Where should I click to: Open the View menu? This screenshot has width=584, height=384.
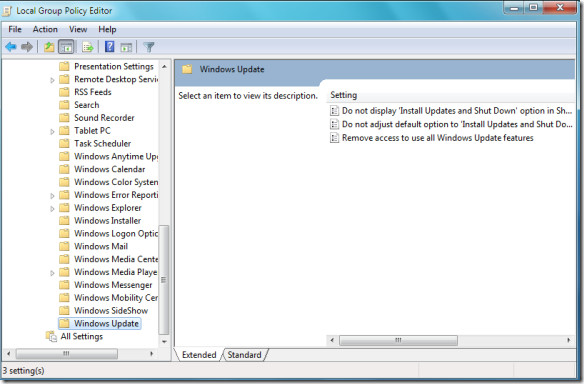(78, 29)
